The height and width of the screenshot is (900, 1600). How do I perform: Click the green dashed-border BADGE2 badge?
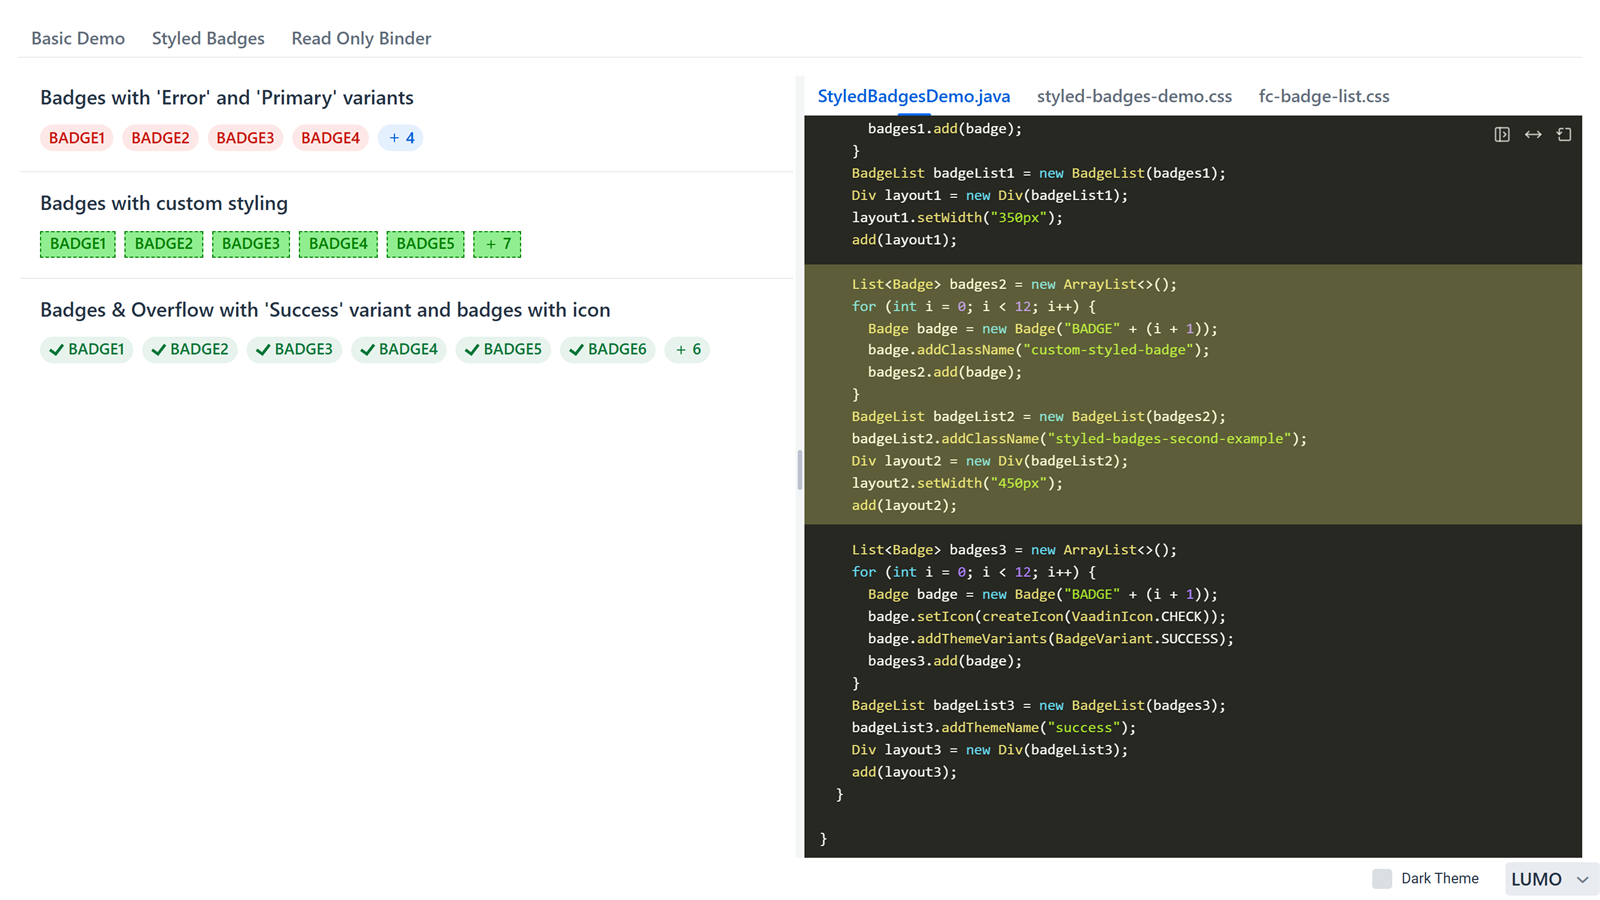click(x=164, y=244)
